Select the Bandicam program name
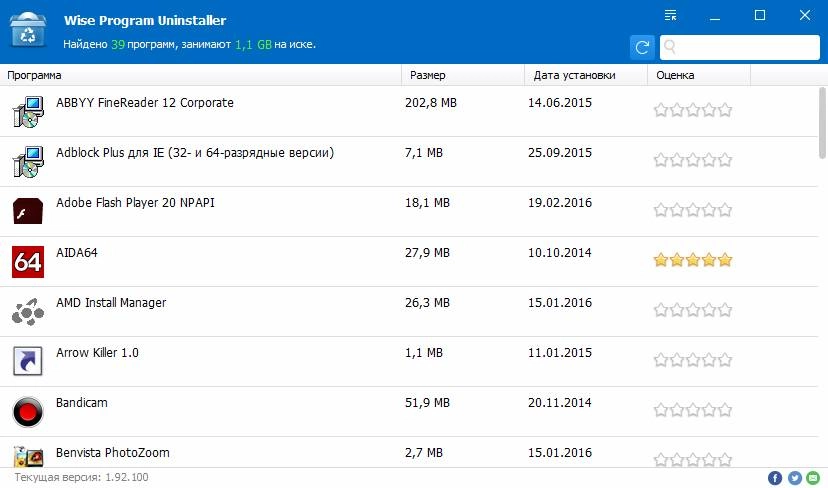 tap(82, 402)
